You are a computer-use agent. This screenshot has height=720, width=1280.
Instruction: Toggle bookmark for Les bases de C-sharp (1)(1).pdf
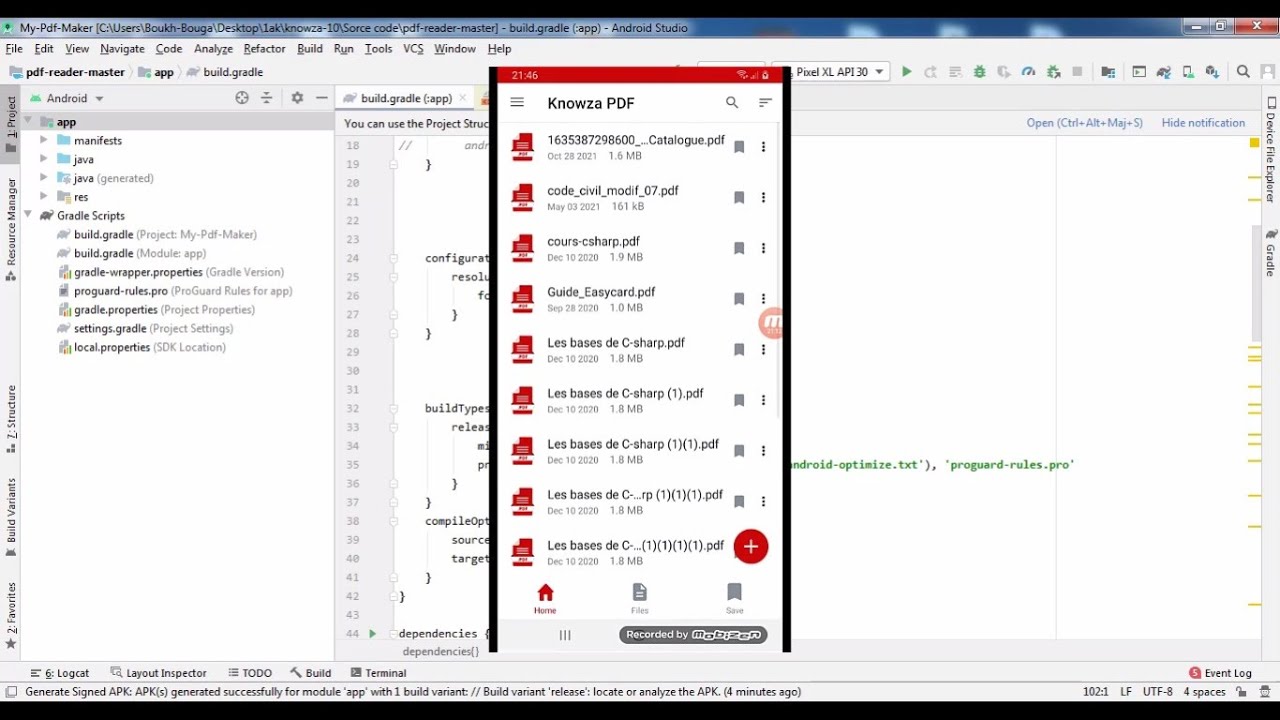pos(739,451)
